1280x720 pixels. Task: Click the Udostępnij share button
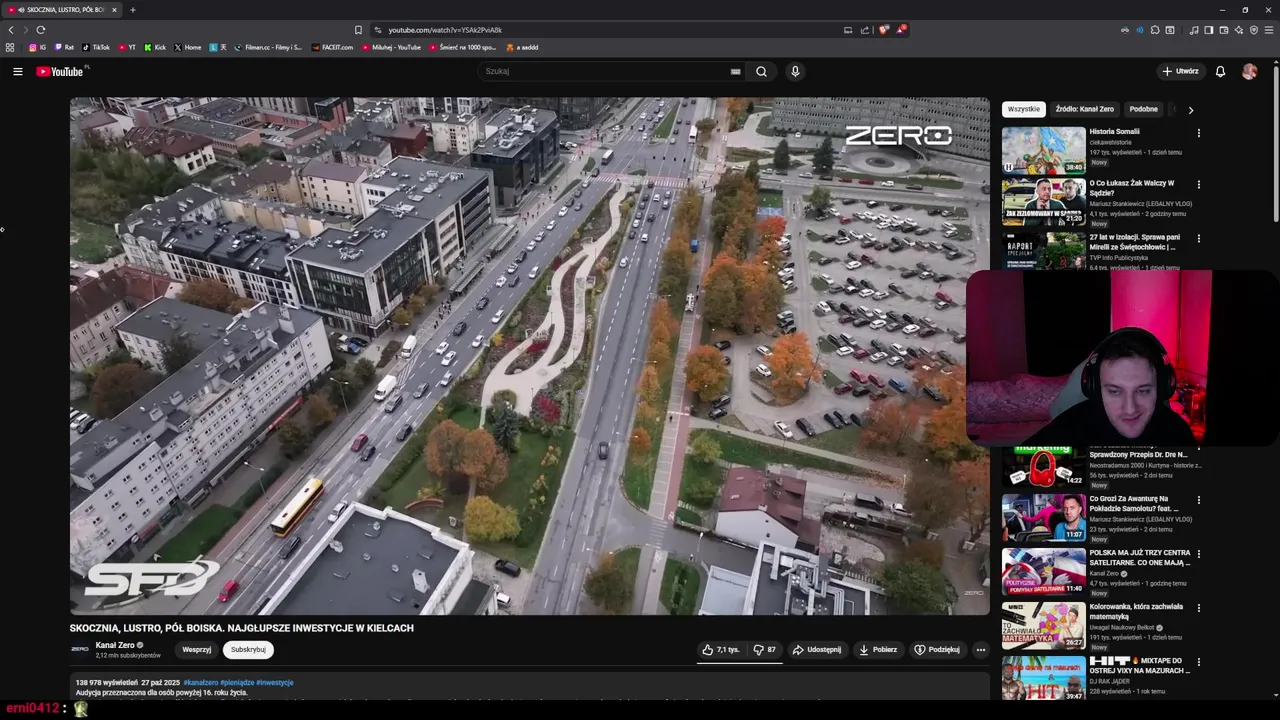(817, 649)
